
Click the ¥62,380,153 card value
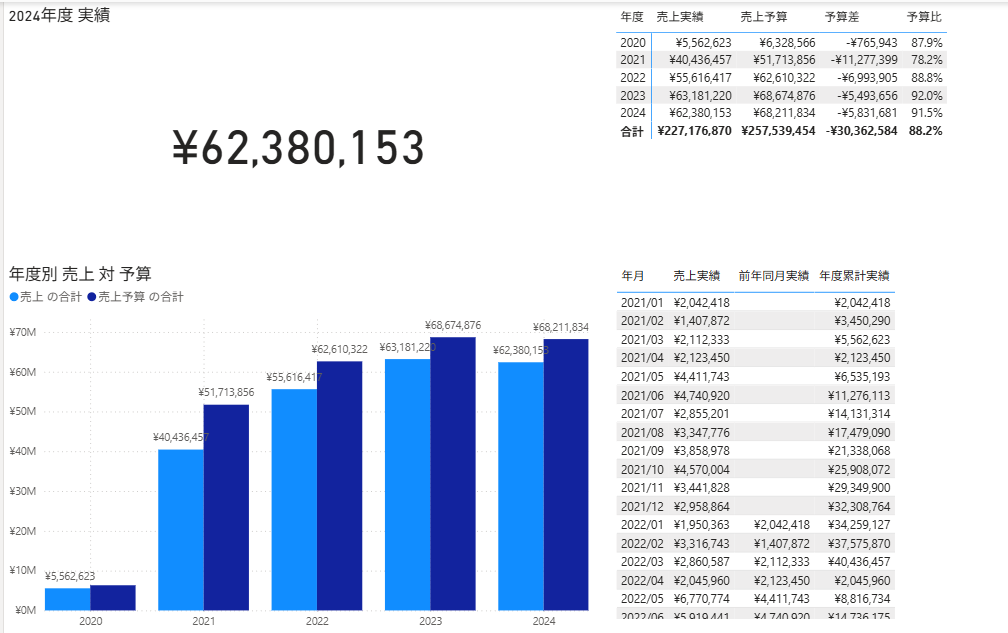299,149
